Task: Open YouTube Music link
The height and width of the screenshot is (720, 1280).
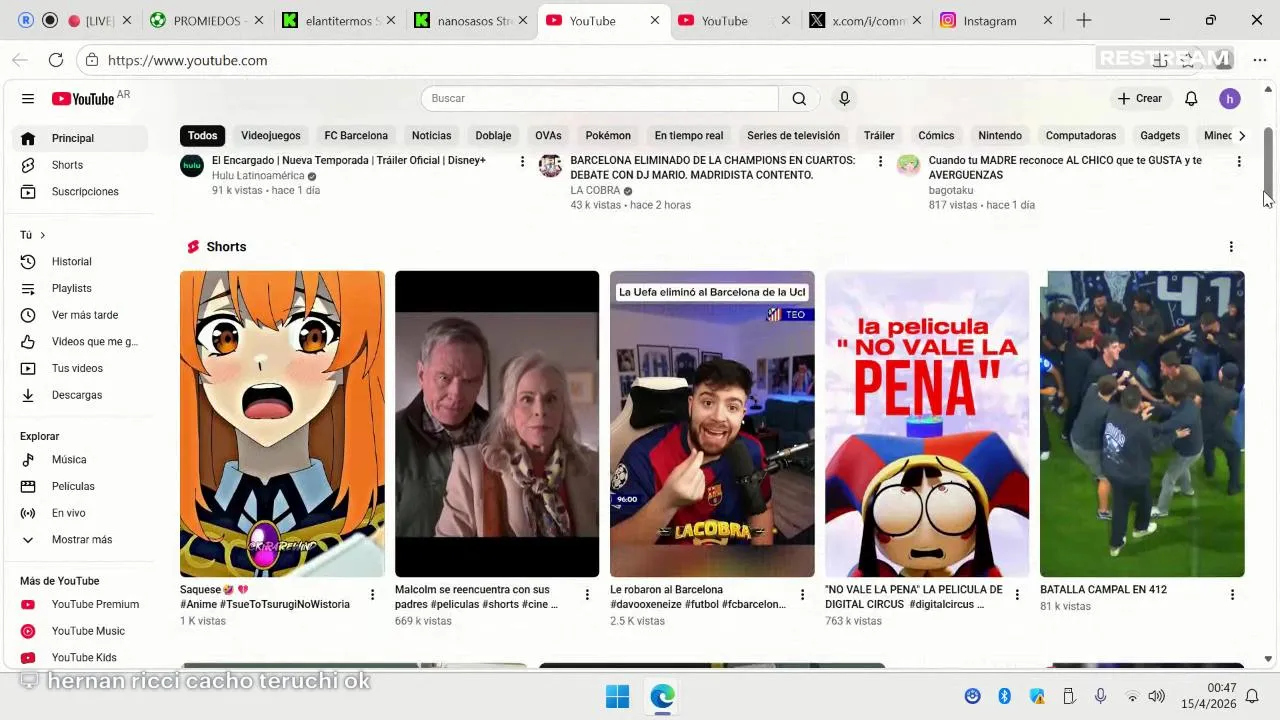Action: pyautogui.click(x=80, y=631)
